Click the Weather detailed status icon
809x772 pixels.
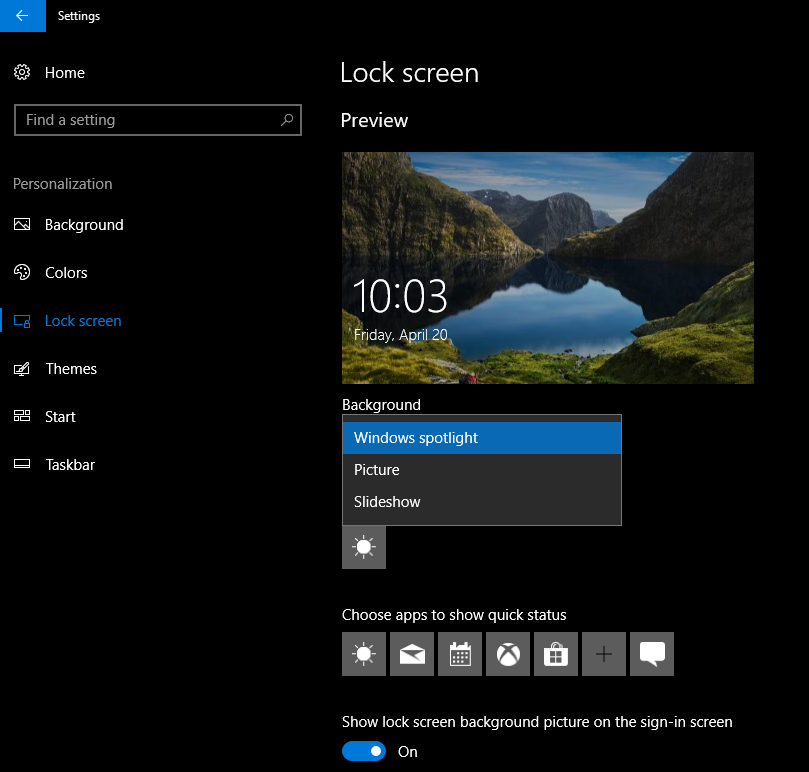pos(363,547)
